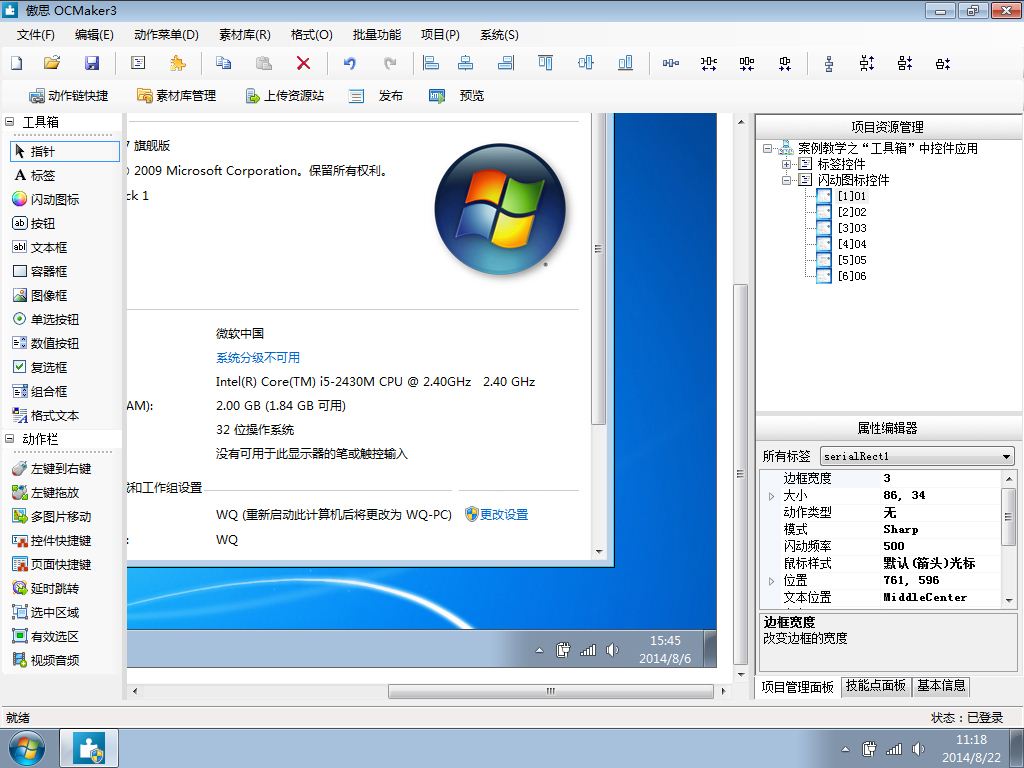Collapse the 动作栏 action bar section
The image size is (1024, 768).
click(x=10, y=439)
